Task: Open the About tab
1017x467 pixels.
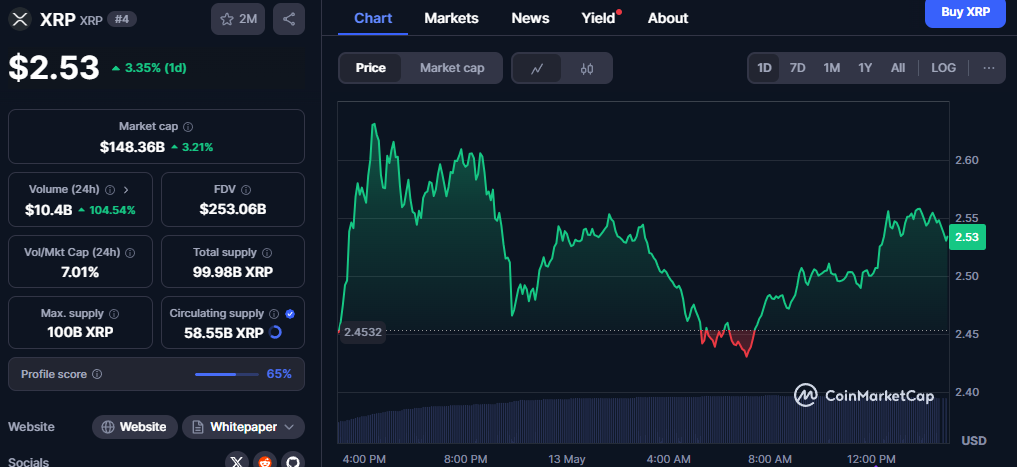Action: click(x=668, y=18)
